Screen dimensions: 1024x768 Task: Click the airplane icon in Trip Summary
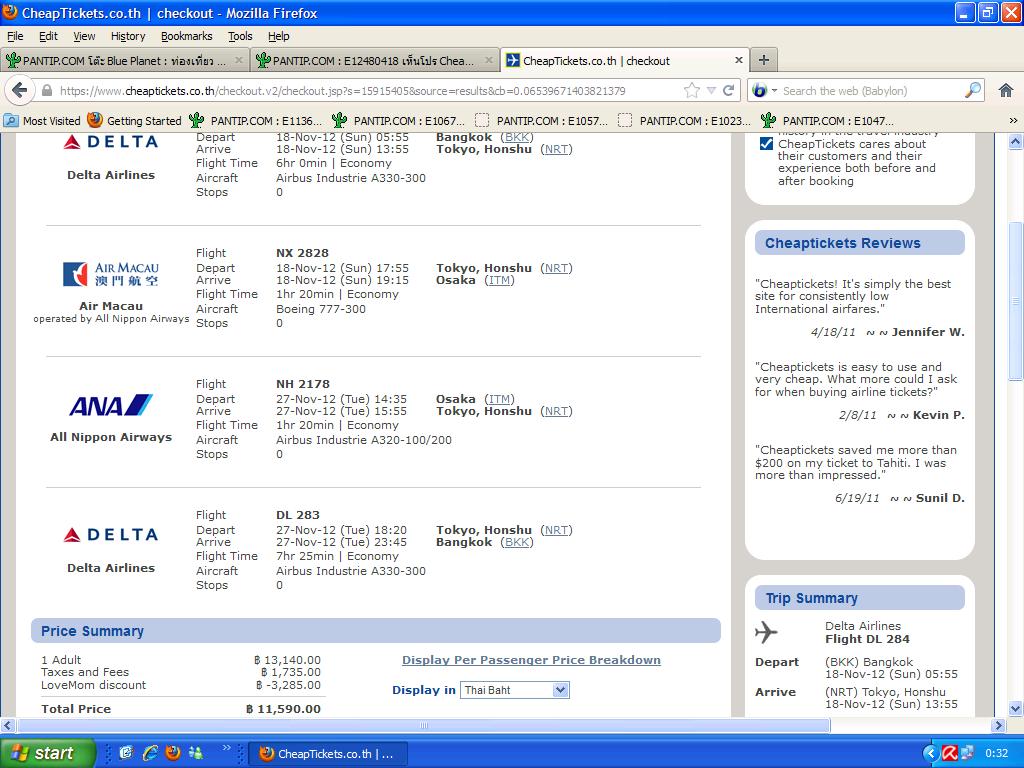[766, 632]
